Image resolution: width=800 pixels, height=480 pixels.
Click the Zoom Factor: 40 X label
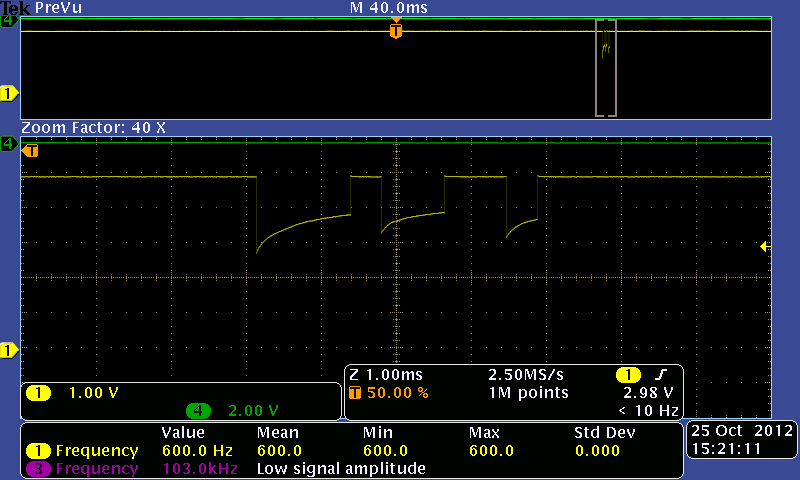[93, 128]
